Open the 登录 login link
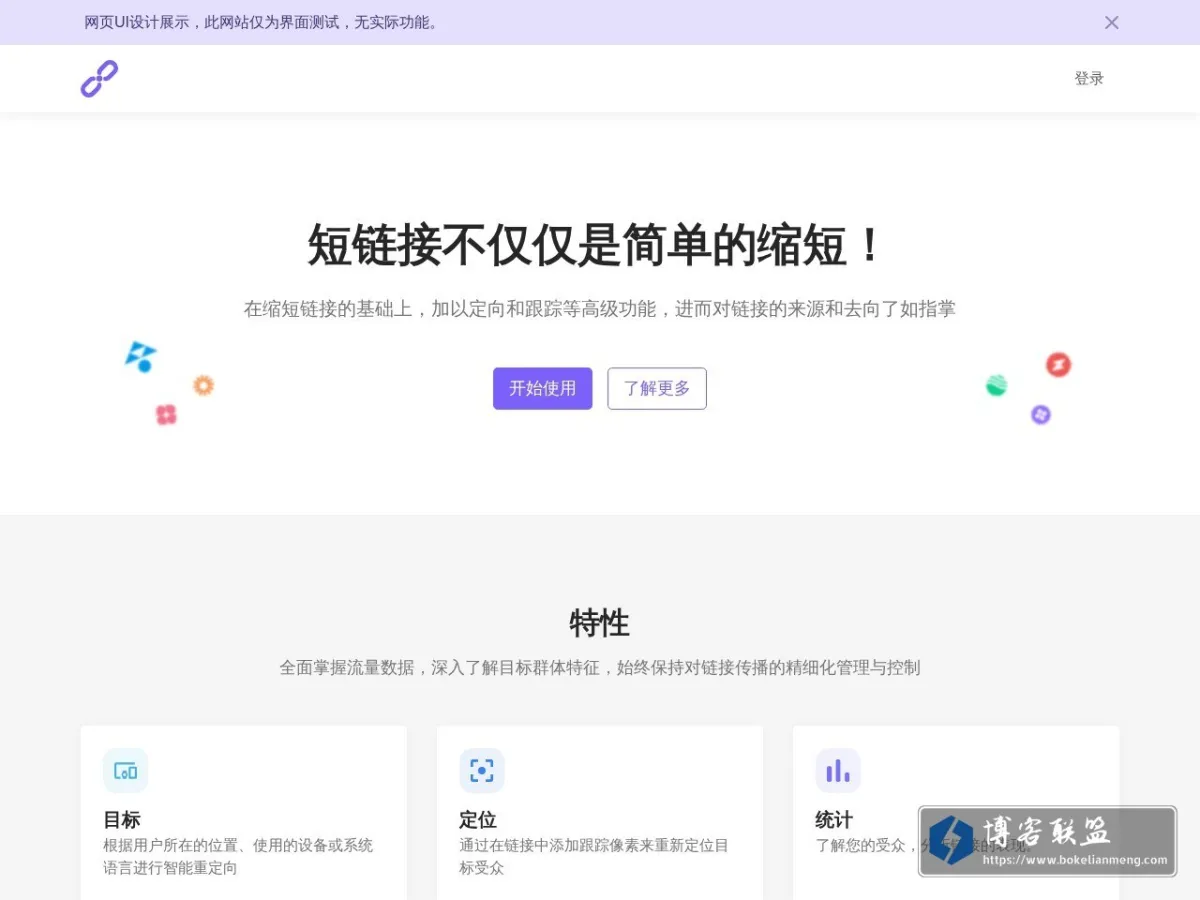This screenshot has width=1200, height=900. point(1089,79)
